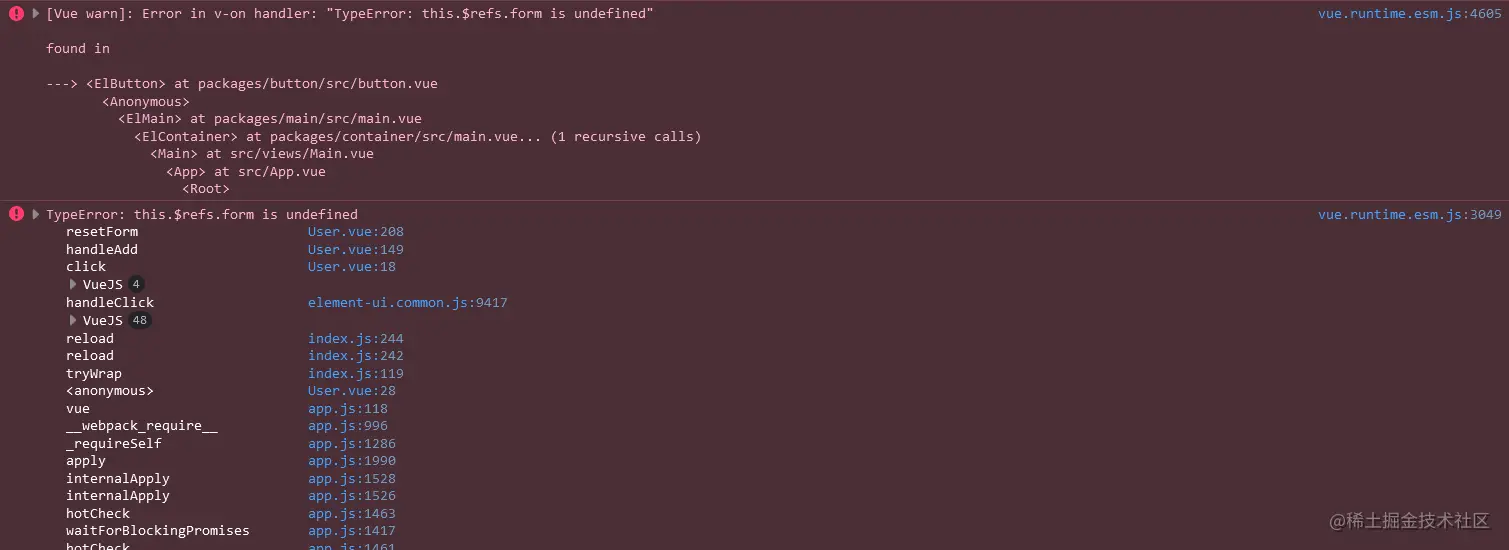Collapse the TypeError stack trace arrow

[36, 214]
